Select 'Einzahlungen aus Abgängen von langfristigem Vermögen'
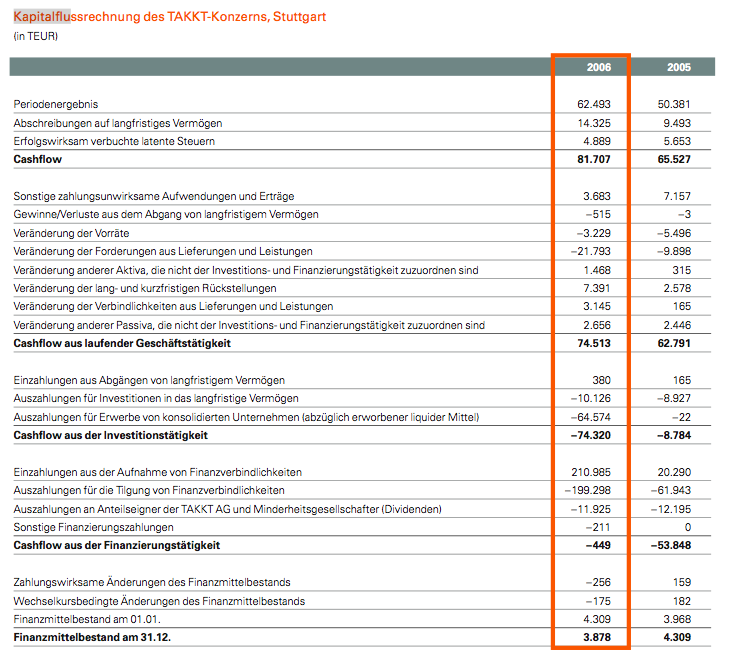 coord(149,381)
